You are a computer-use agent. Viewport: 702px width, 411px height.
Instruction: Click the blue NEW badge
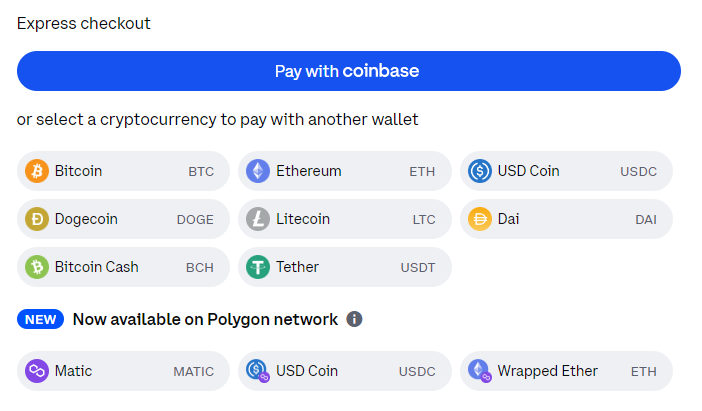click(40, 319)
